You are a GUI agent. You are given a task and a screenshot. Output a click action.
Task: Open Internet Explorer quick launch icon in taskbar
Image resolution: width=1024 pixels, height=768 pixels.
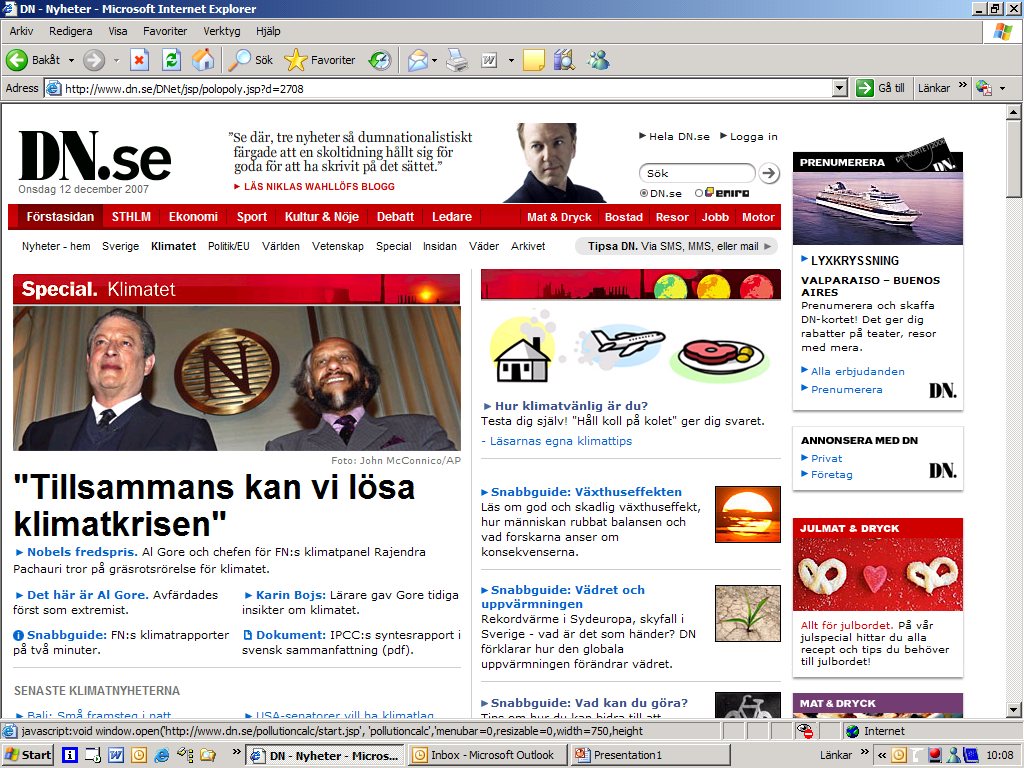pos(162,755)
